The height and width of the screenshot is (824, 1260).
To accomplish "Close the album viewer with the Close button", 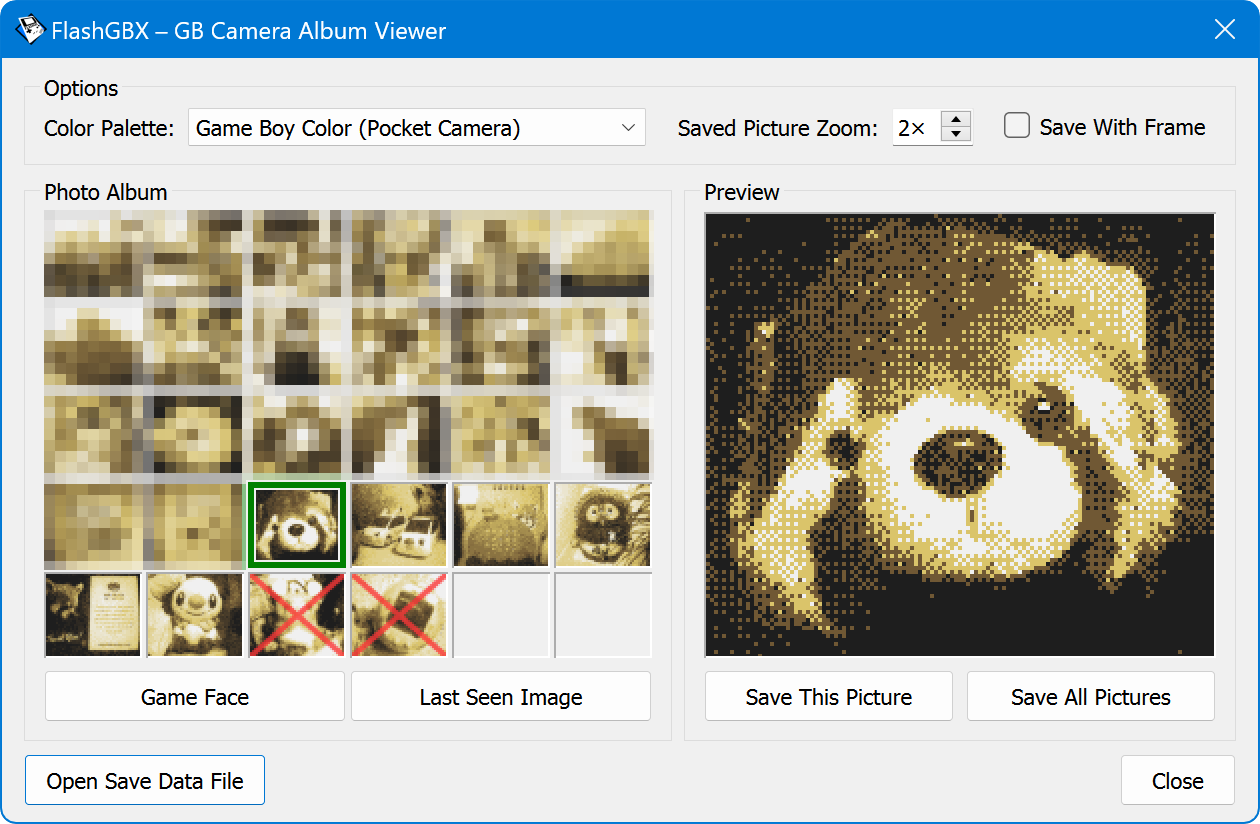I will point(1177,780).
